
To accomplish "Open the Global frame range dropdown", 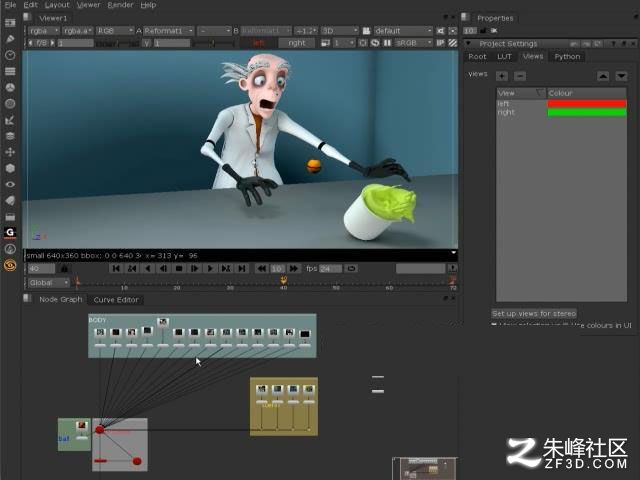I will click(49, 282).
